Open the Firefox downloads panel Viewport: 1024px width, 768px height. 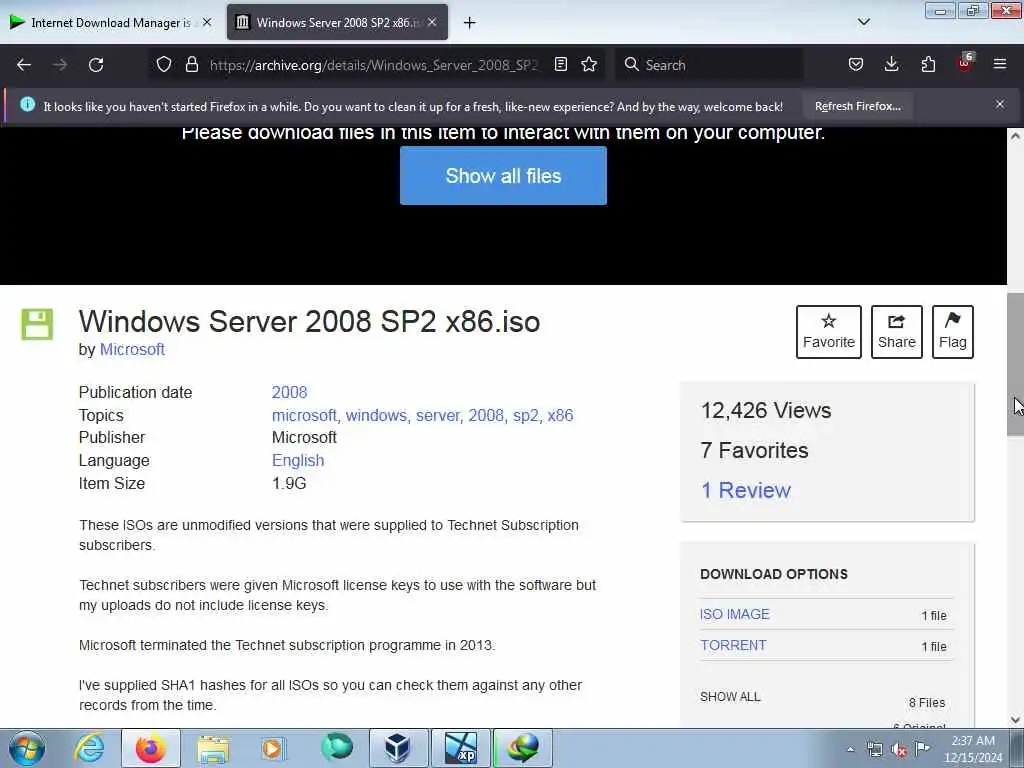(891, 64)
